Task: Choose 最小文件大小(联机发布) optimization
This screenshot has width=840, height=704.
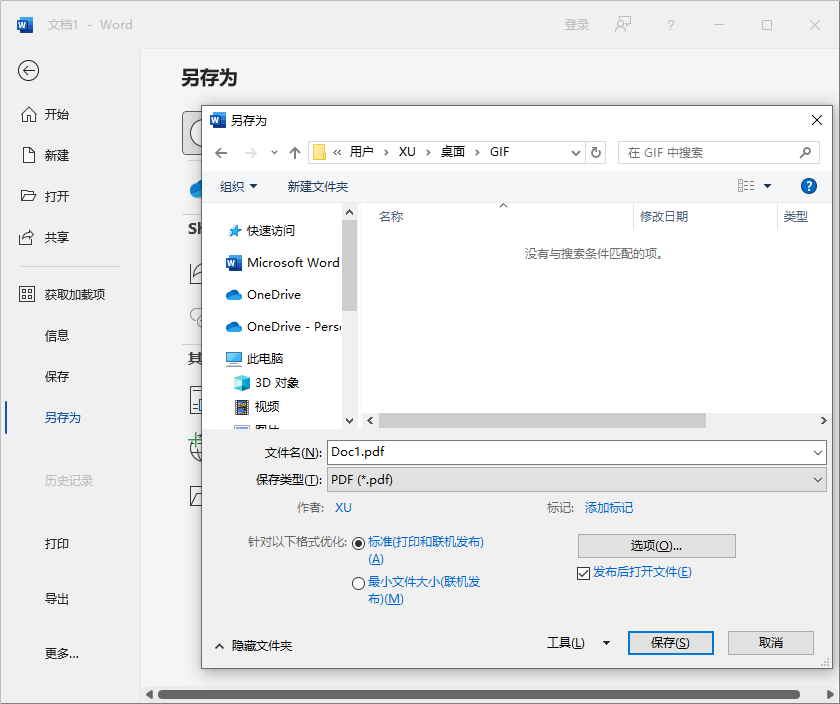Action: coord(358,582)
